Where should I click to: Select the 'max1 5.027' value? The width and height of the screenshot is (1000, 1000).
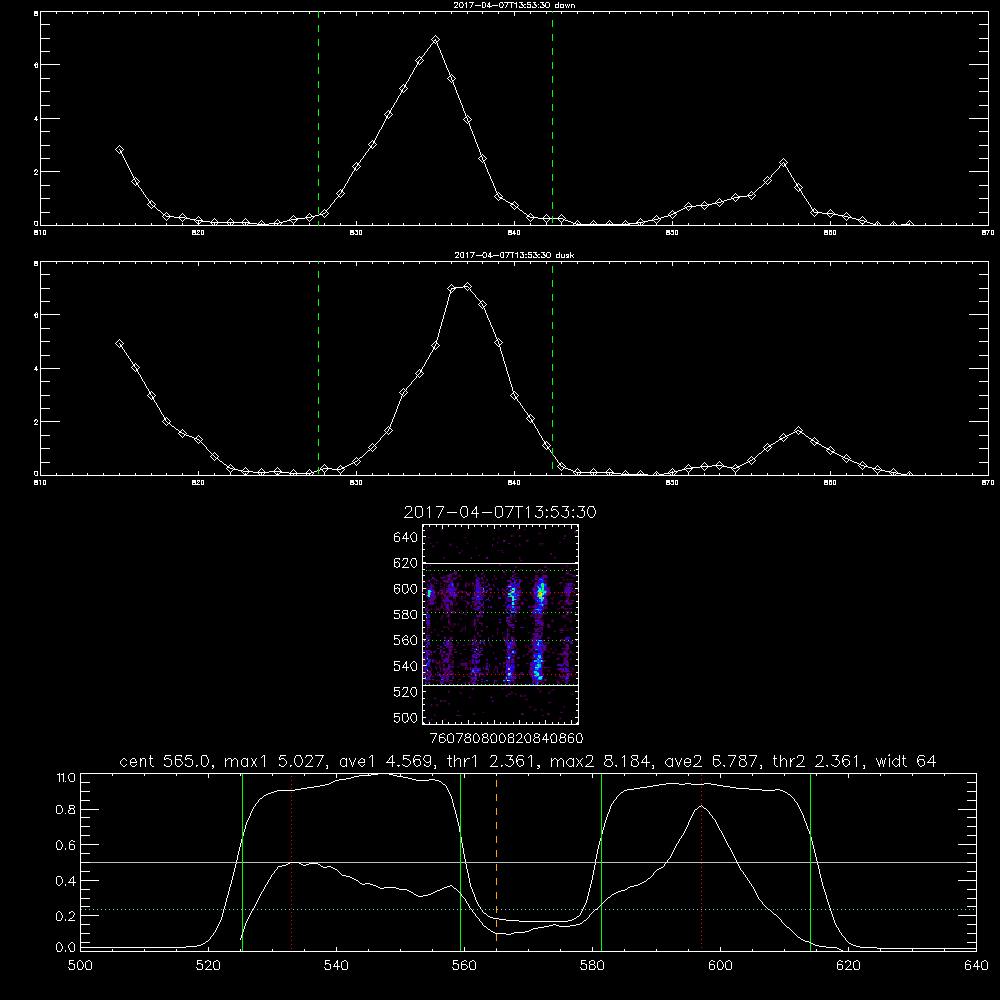coord(272,761)
